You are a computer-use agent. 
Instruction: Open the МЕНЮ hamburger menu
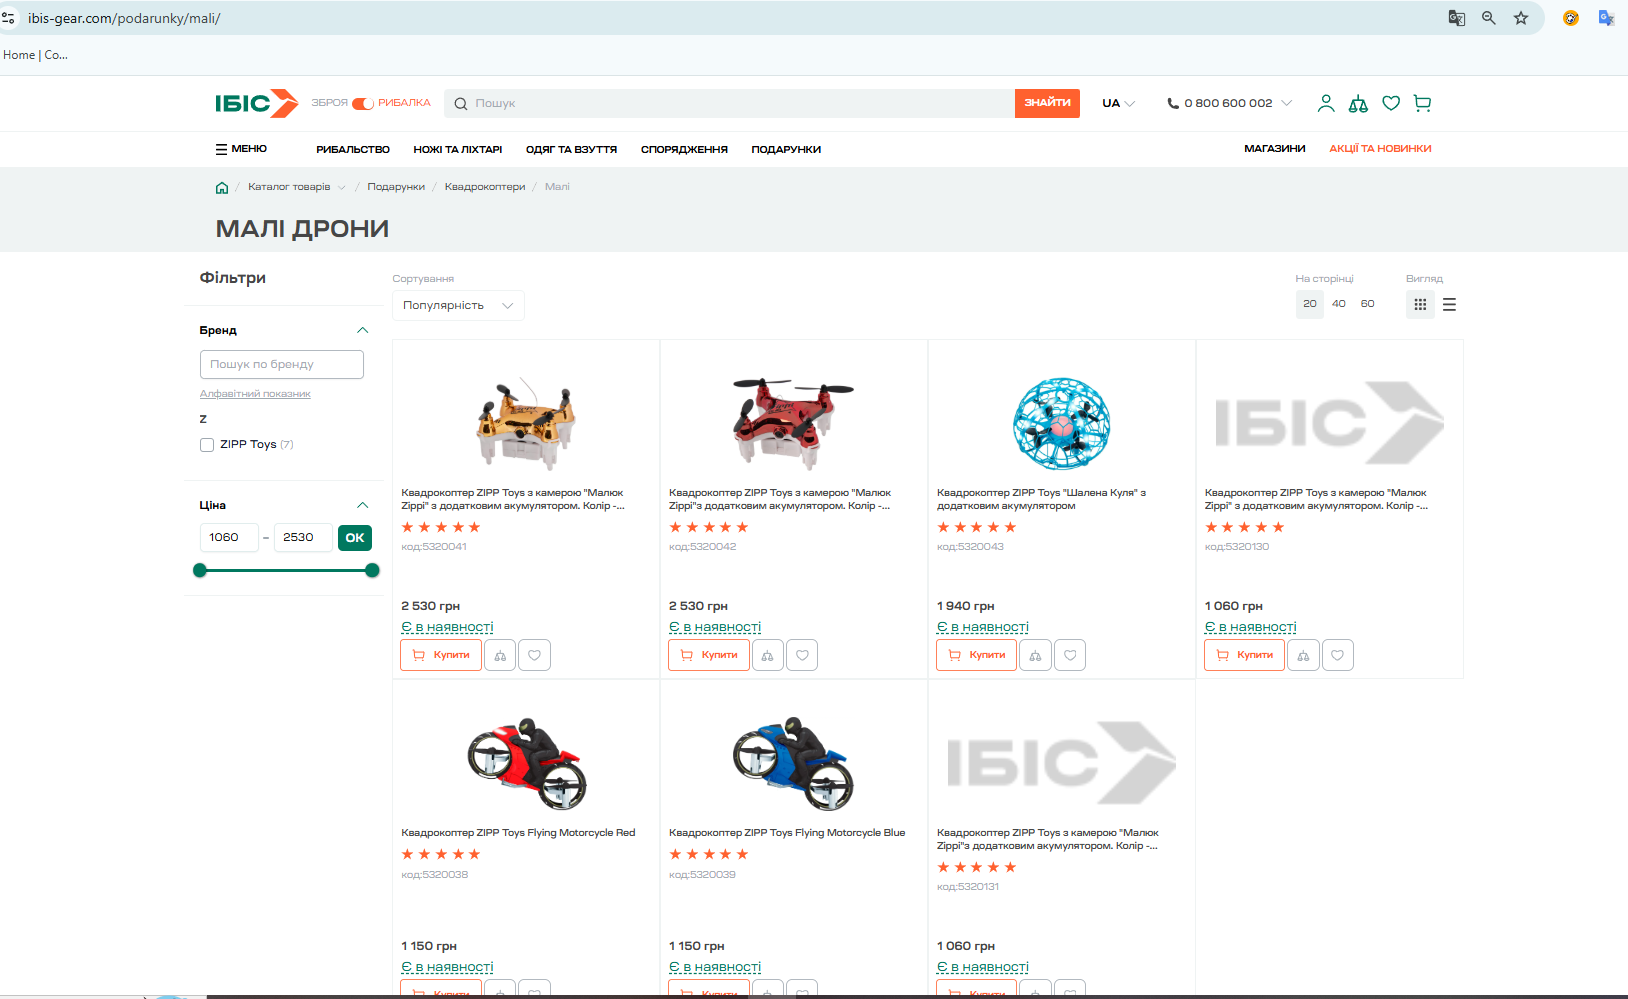click(x=241, y=149)
